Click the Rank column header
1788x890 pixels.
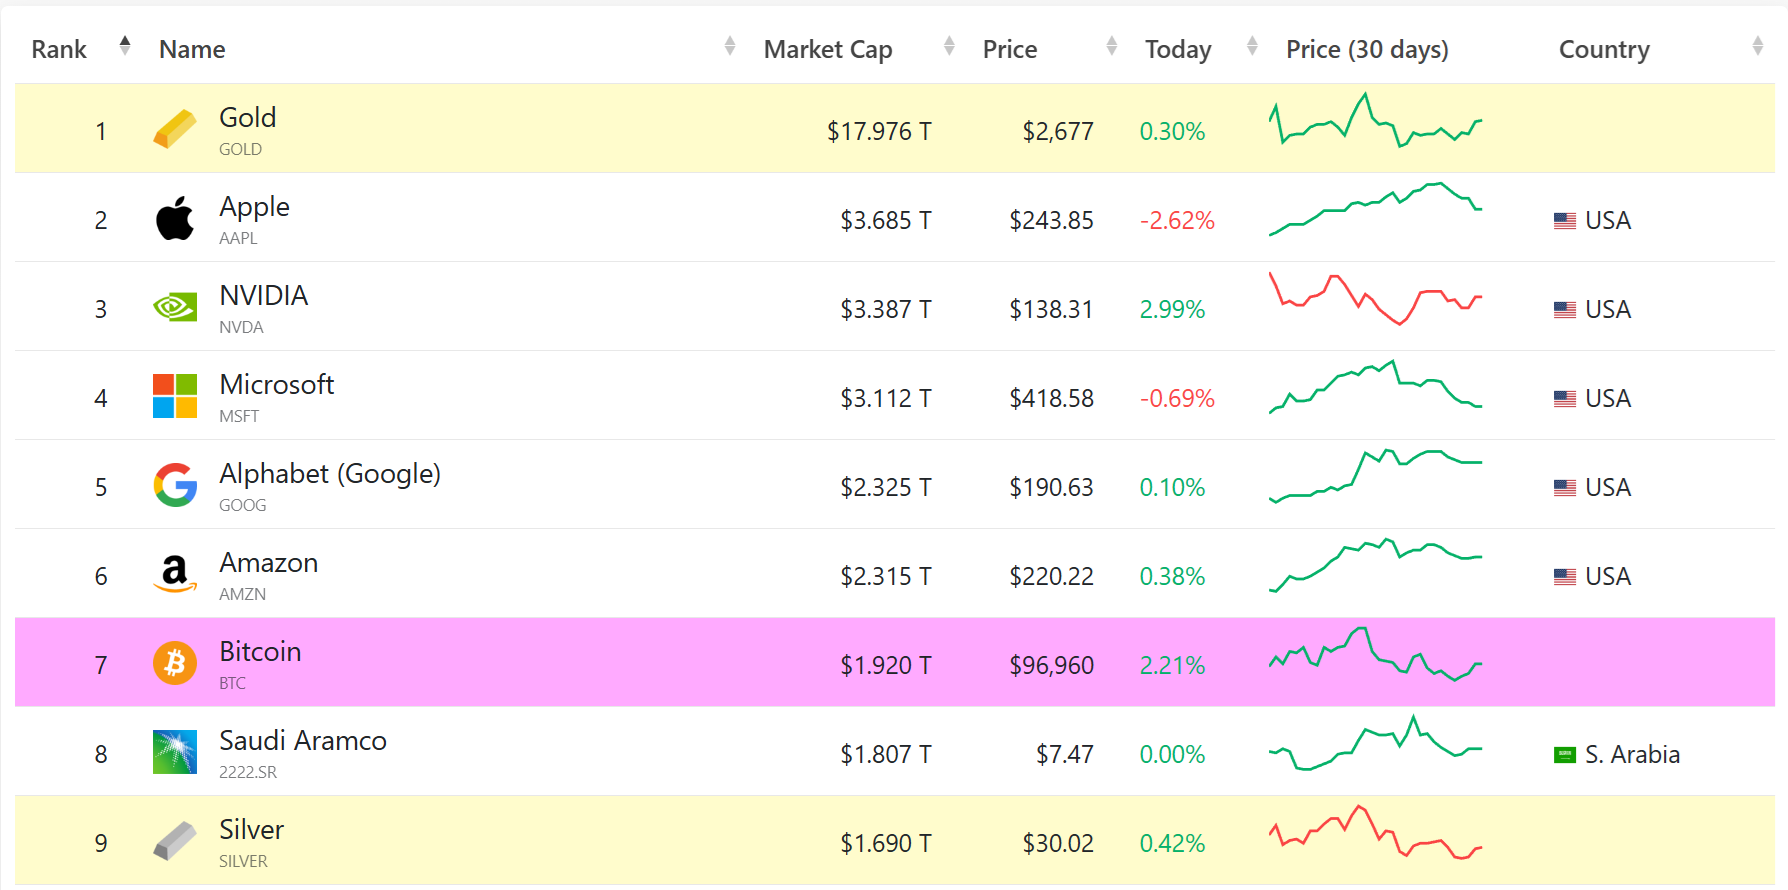(59, 49)
